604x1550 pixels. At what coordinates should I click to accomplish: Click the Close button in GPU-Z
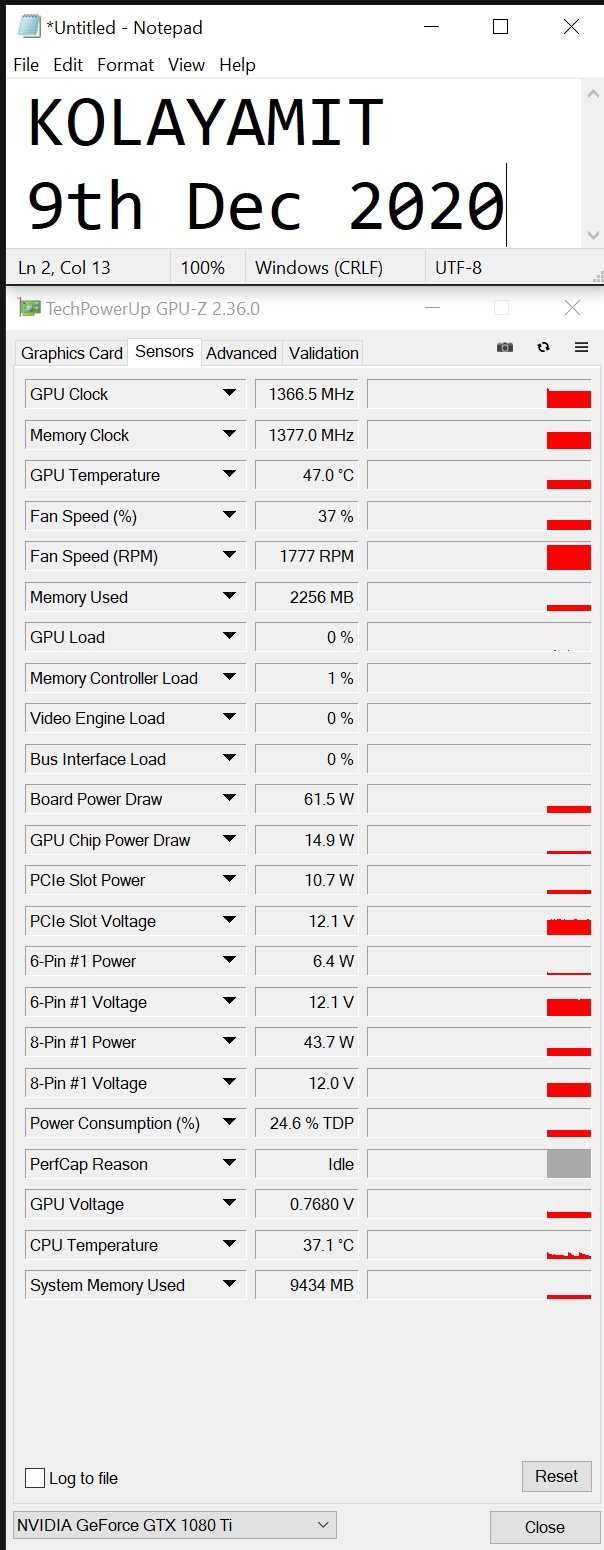(545, 1527)
